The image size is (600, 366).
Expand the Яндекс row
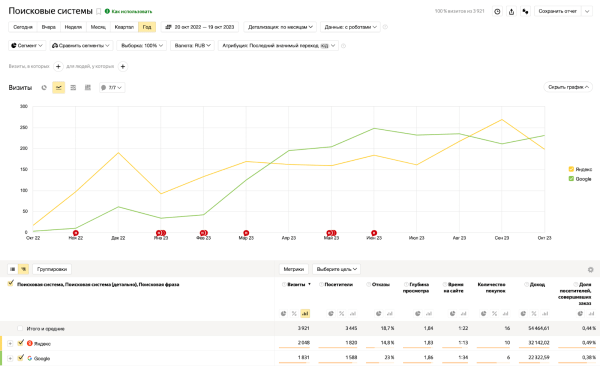[10, 343]
